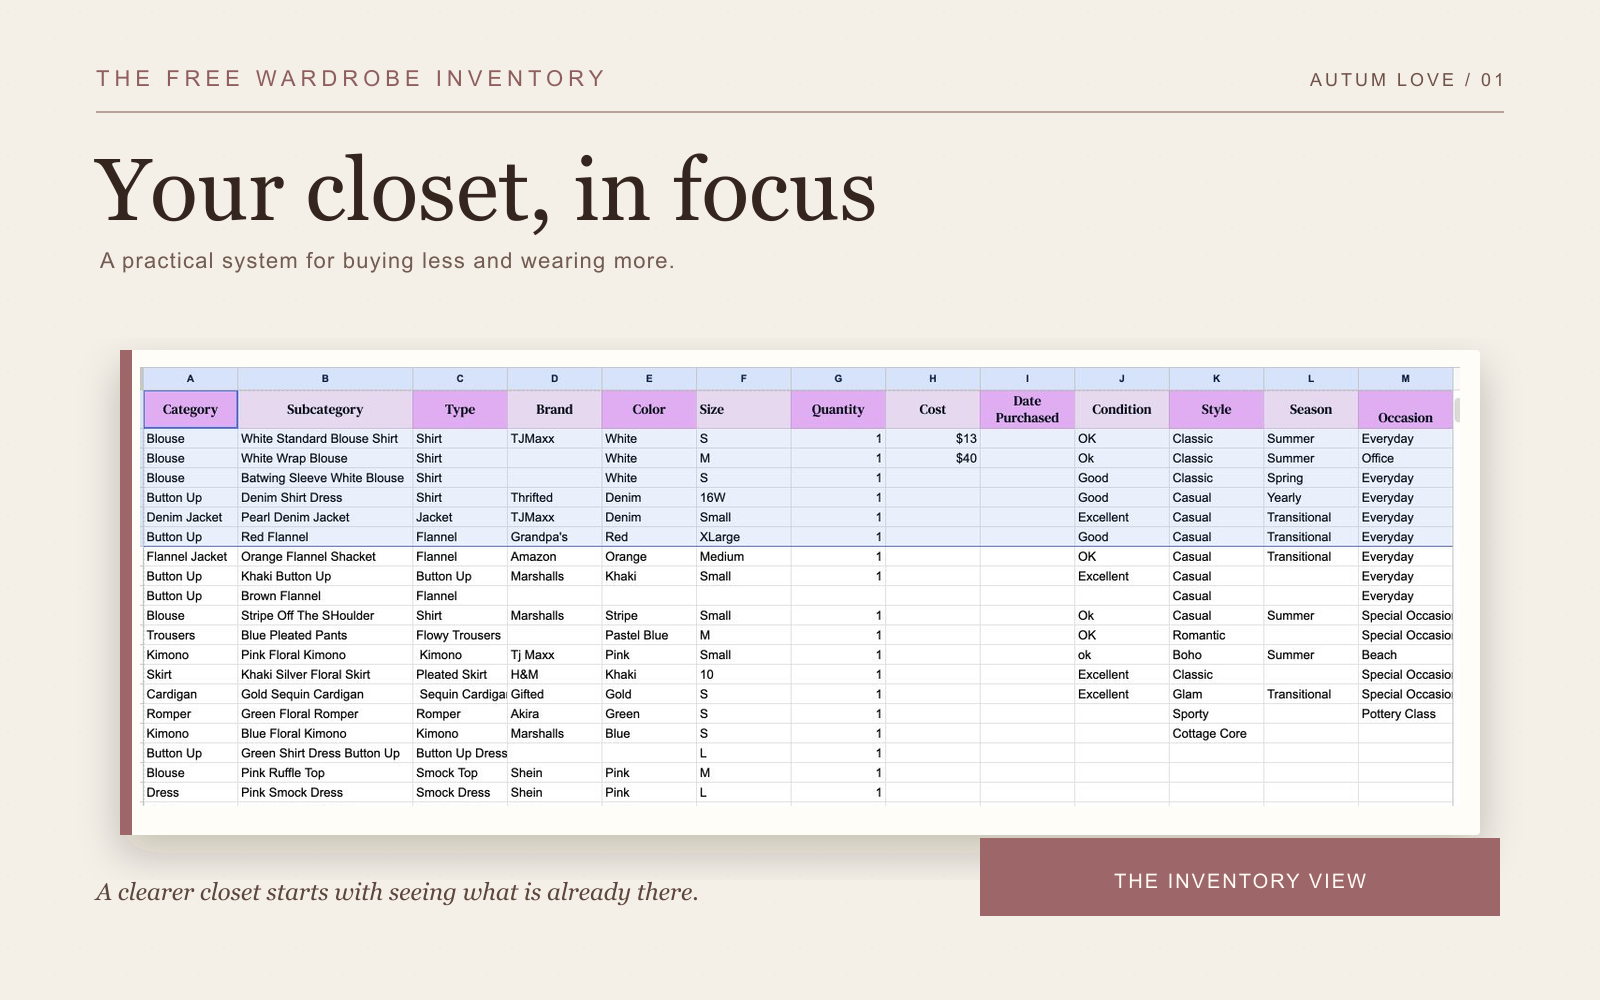Screen dimensions: 1600x1000
Task: Click the Condition header cell
Action: pyautogui.click(x=1121, y=409)
